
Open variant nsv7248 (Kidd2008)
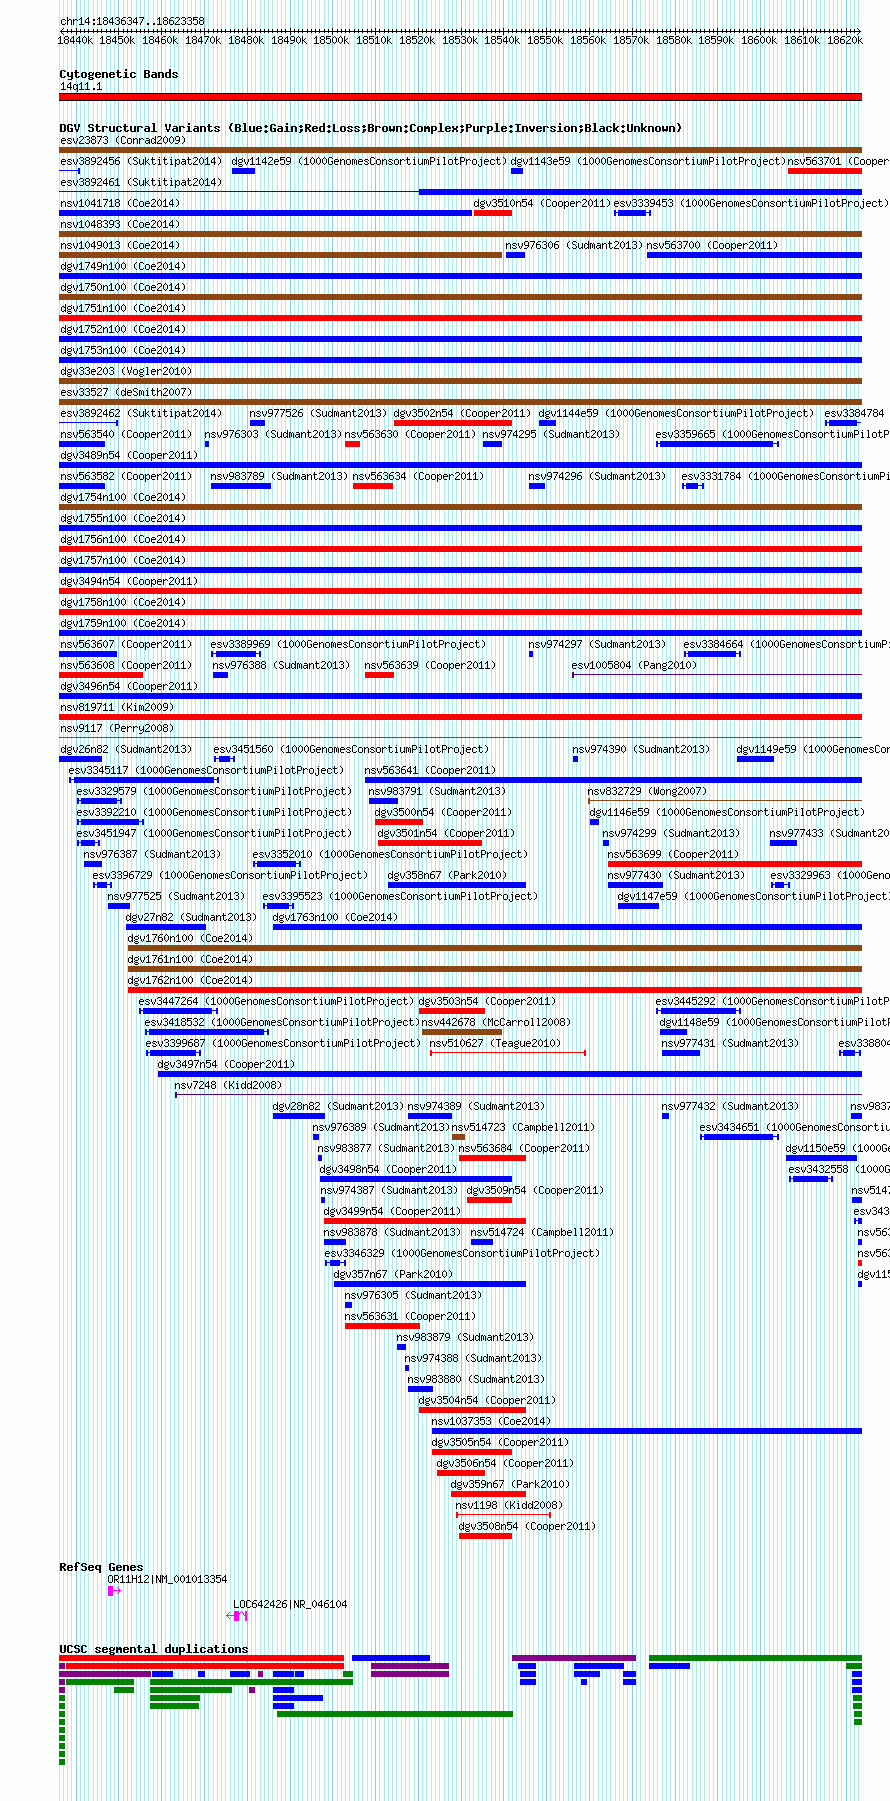(228, 1085)
